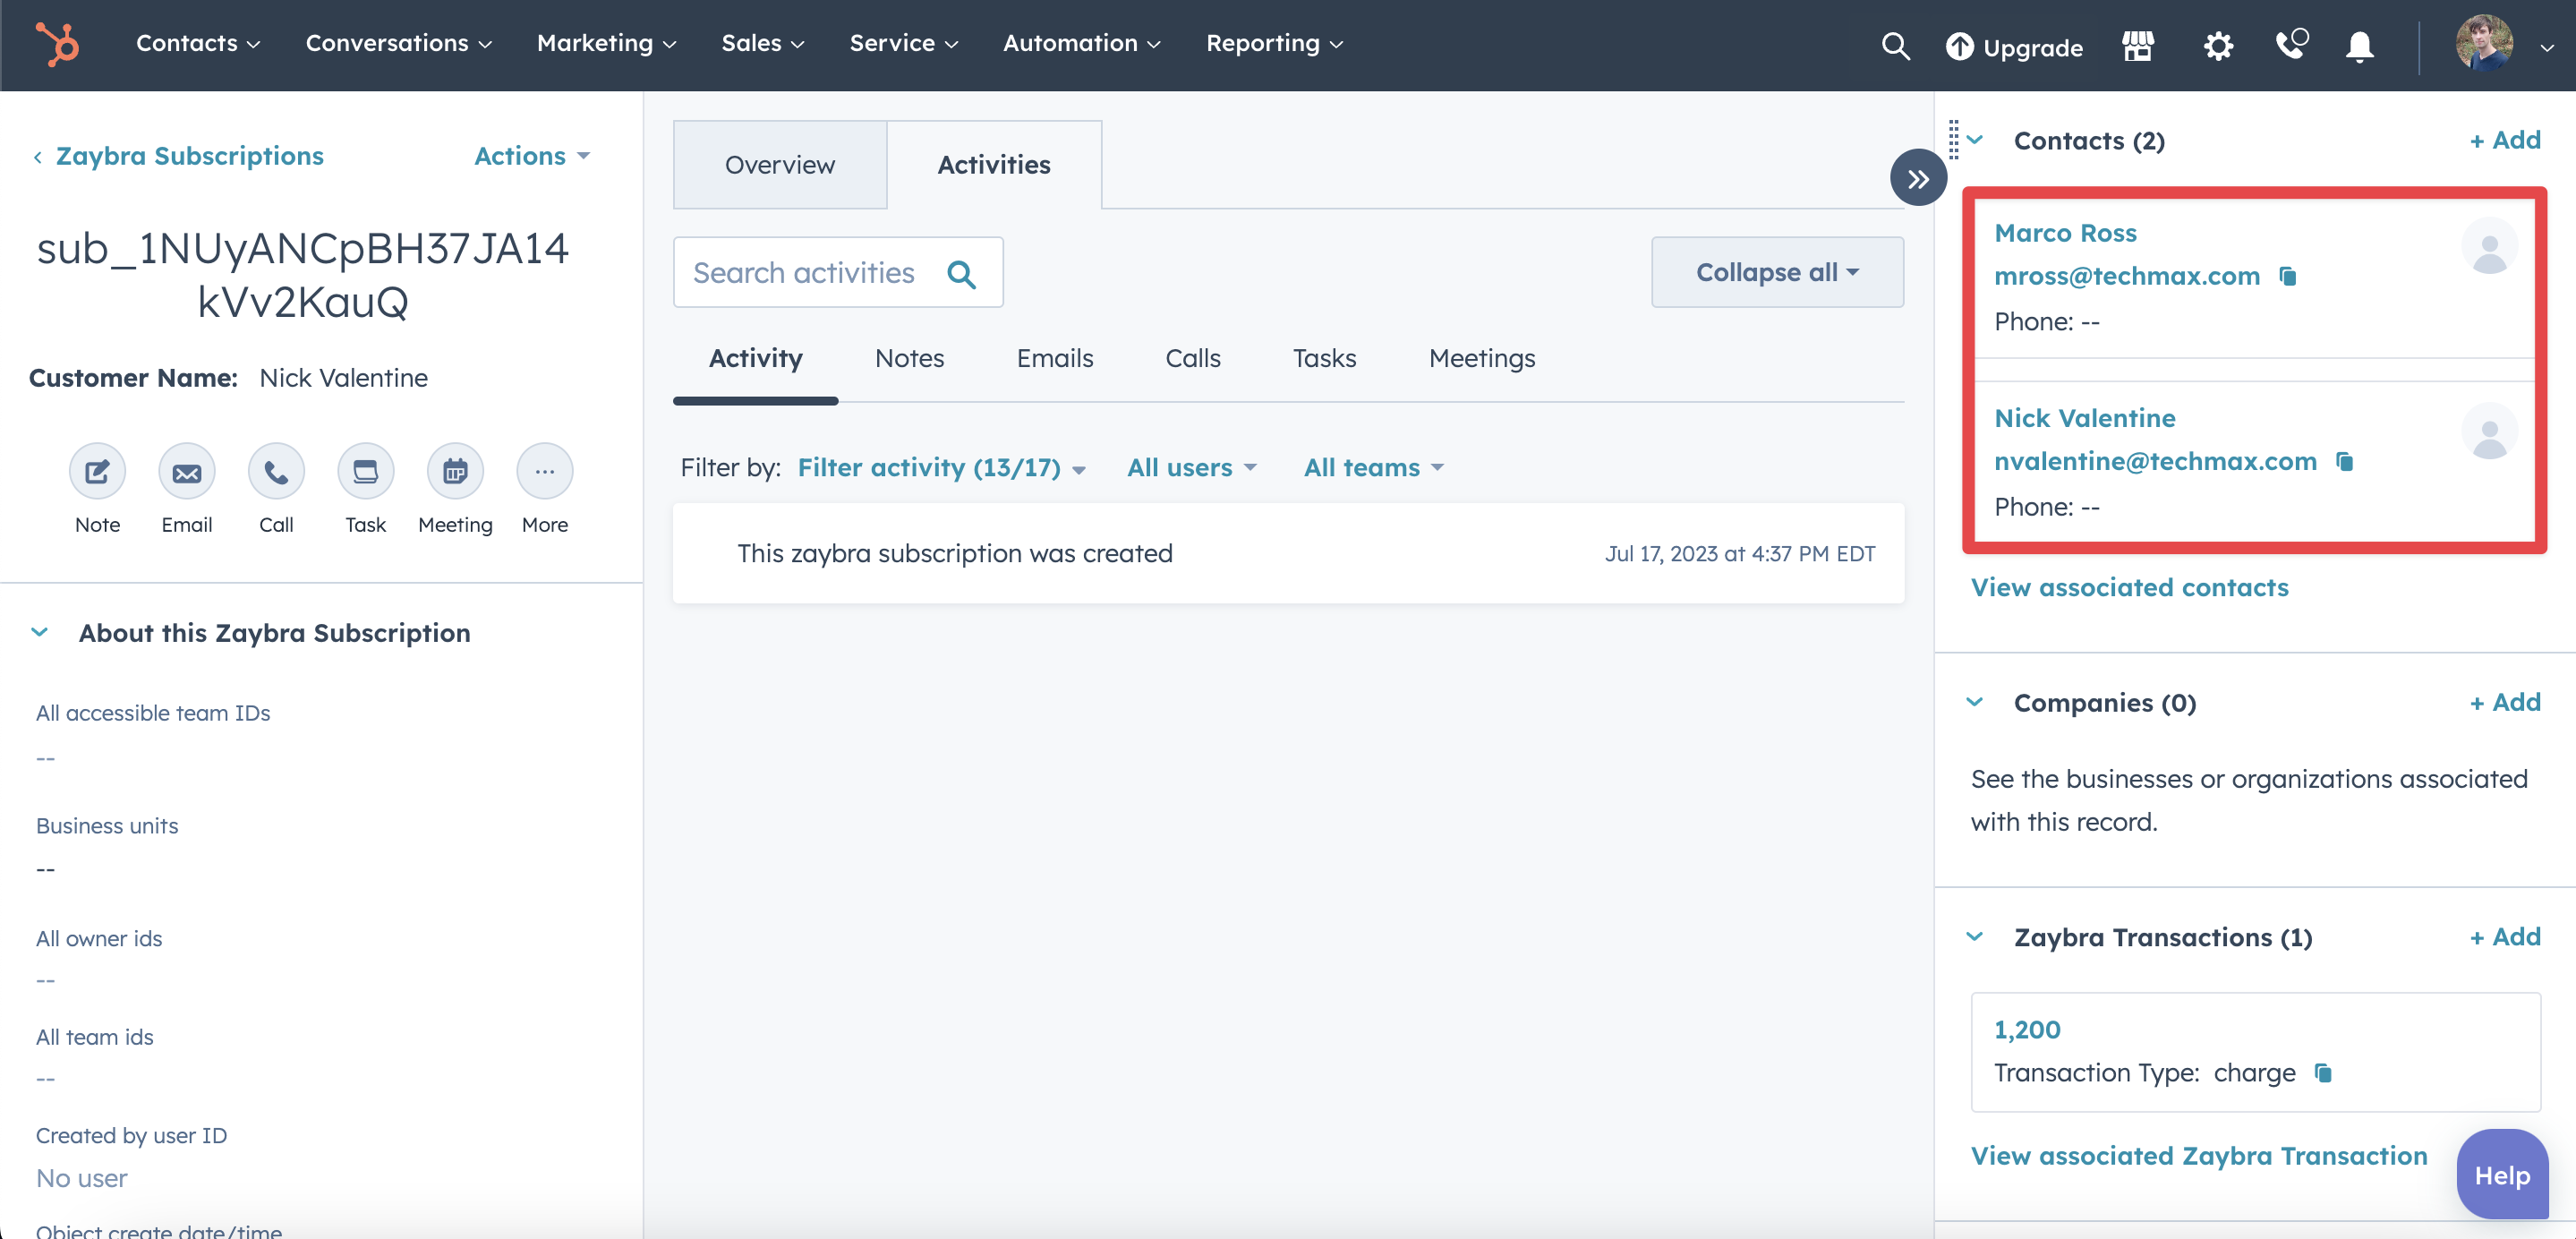Click mross@techmax.com email link
Viewport: 2576px width, 1239px height.
click(x=2127, y=276)
